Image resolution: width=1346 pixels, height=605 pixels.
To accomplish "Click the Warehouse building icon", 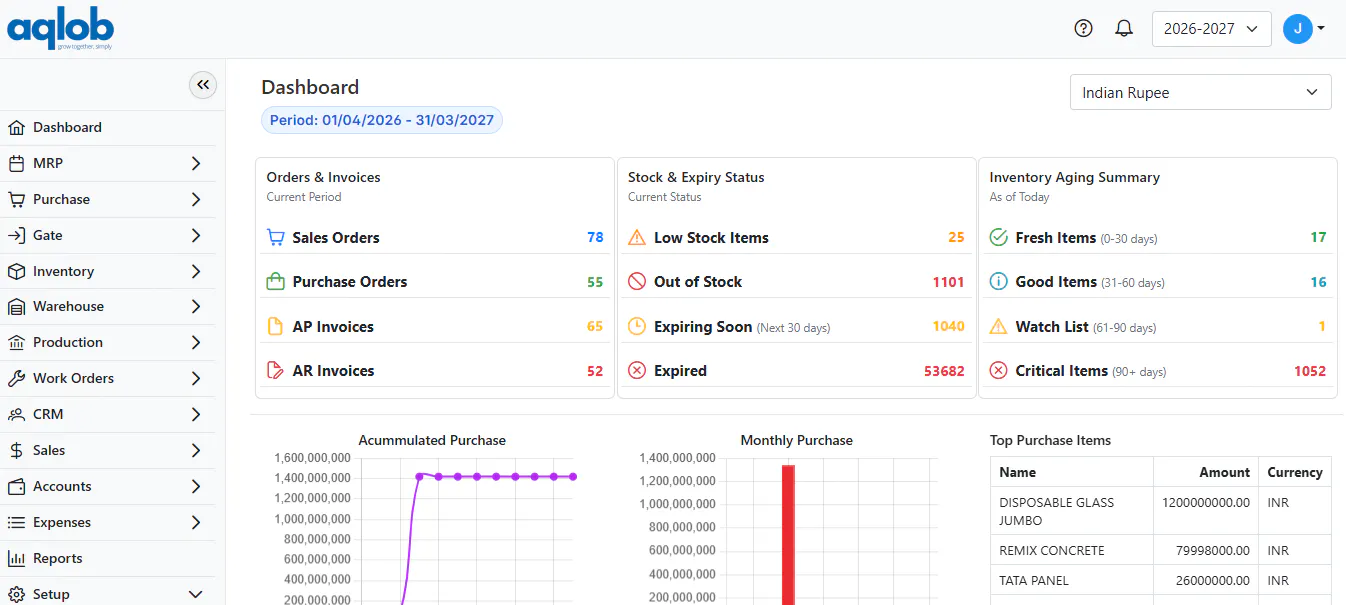I will (16, 306).
